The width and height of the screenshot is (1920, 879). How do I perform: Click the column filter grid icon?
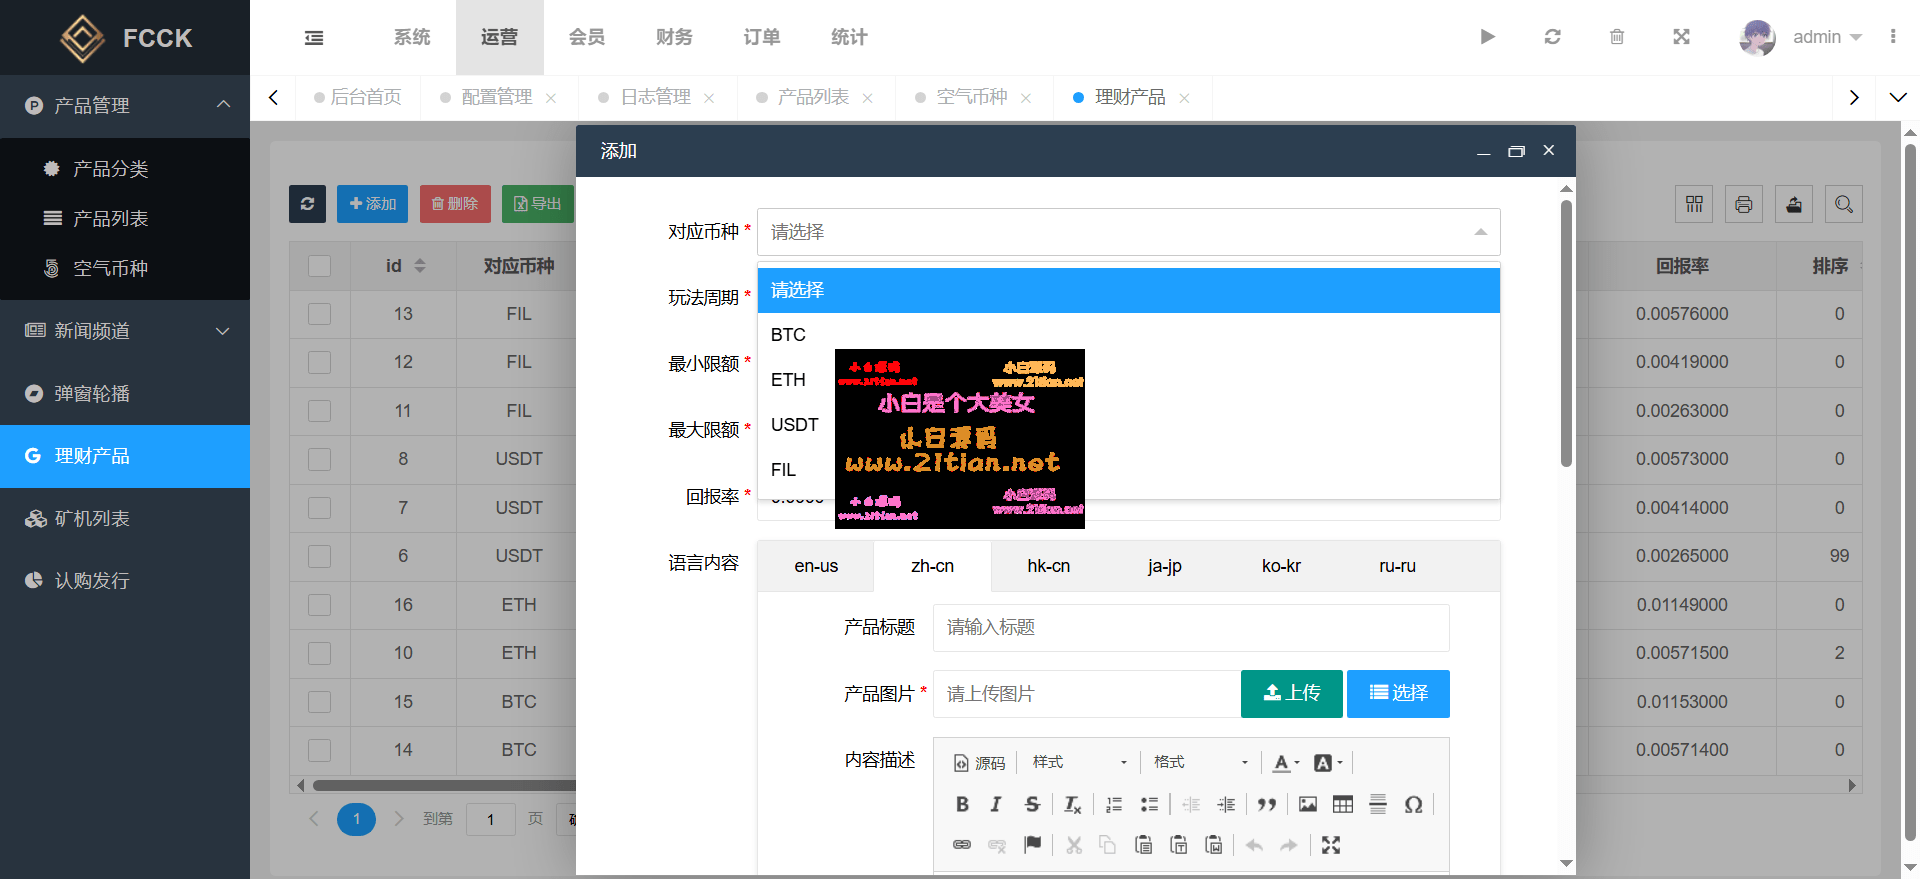pos(1694,204)
